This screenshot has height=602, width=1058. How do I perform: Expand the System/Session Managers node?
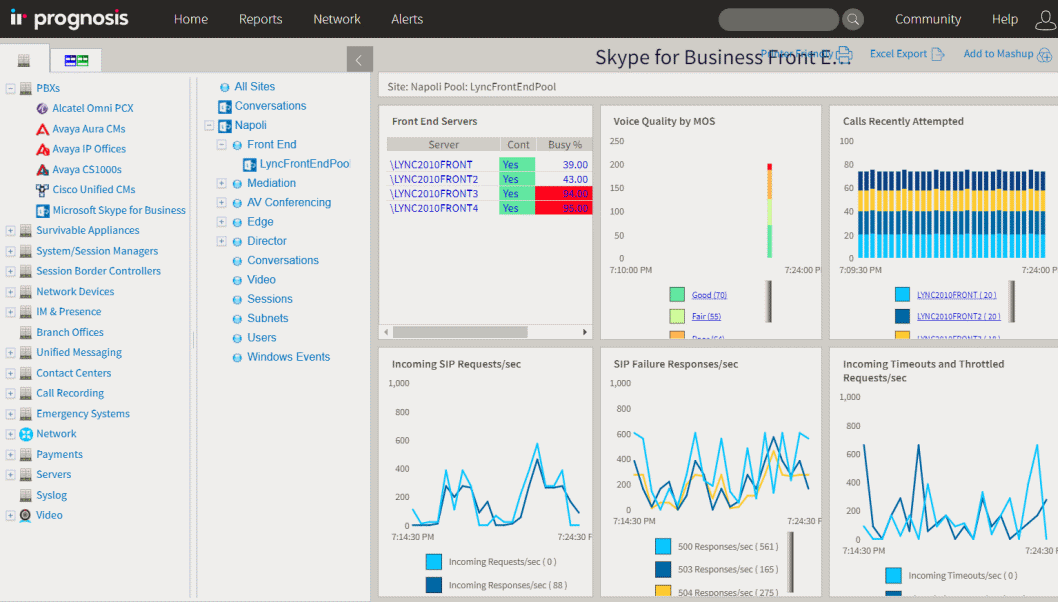[x=10, y=251]
